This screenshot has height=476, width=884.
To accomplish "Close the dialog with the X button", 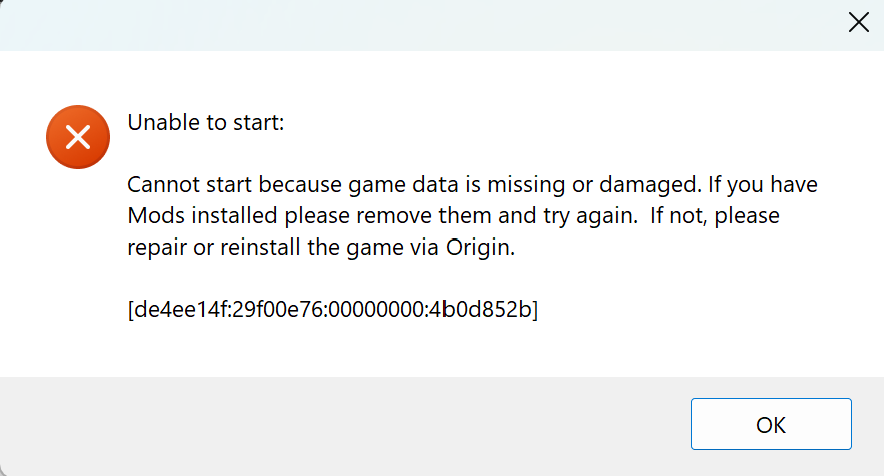I will [x=859, y=23].
